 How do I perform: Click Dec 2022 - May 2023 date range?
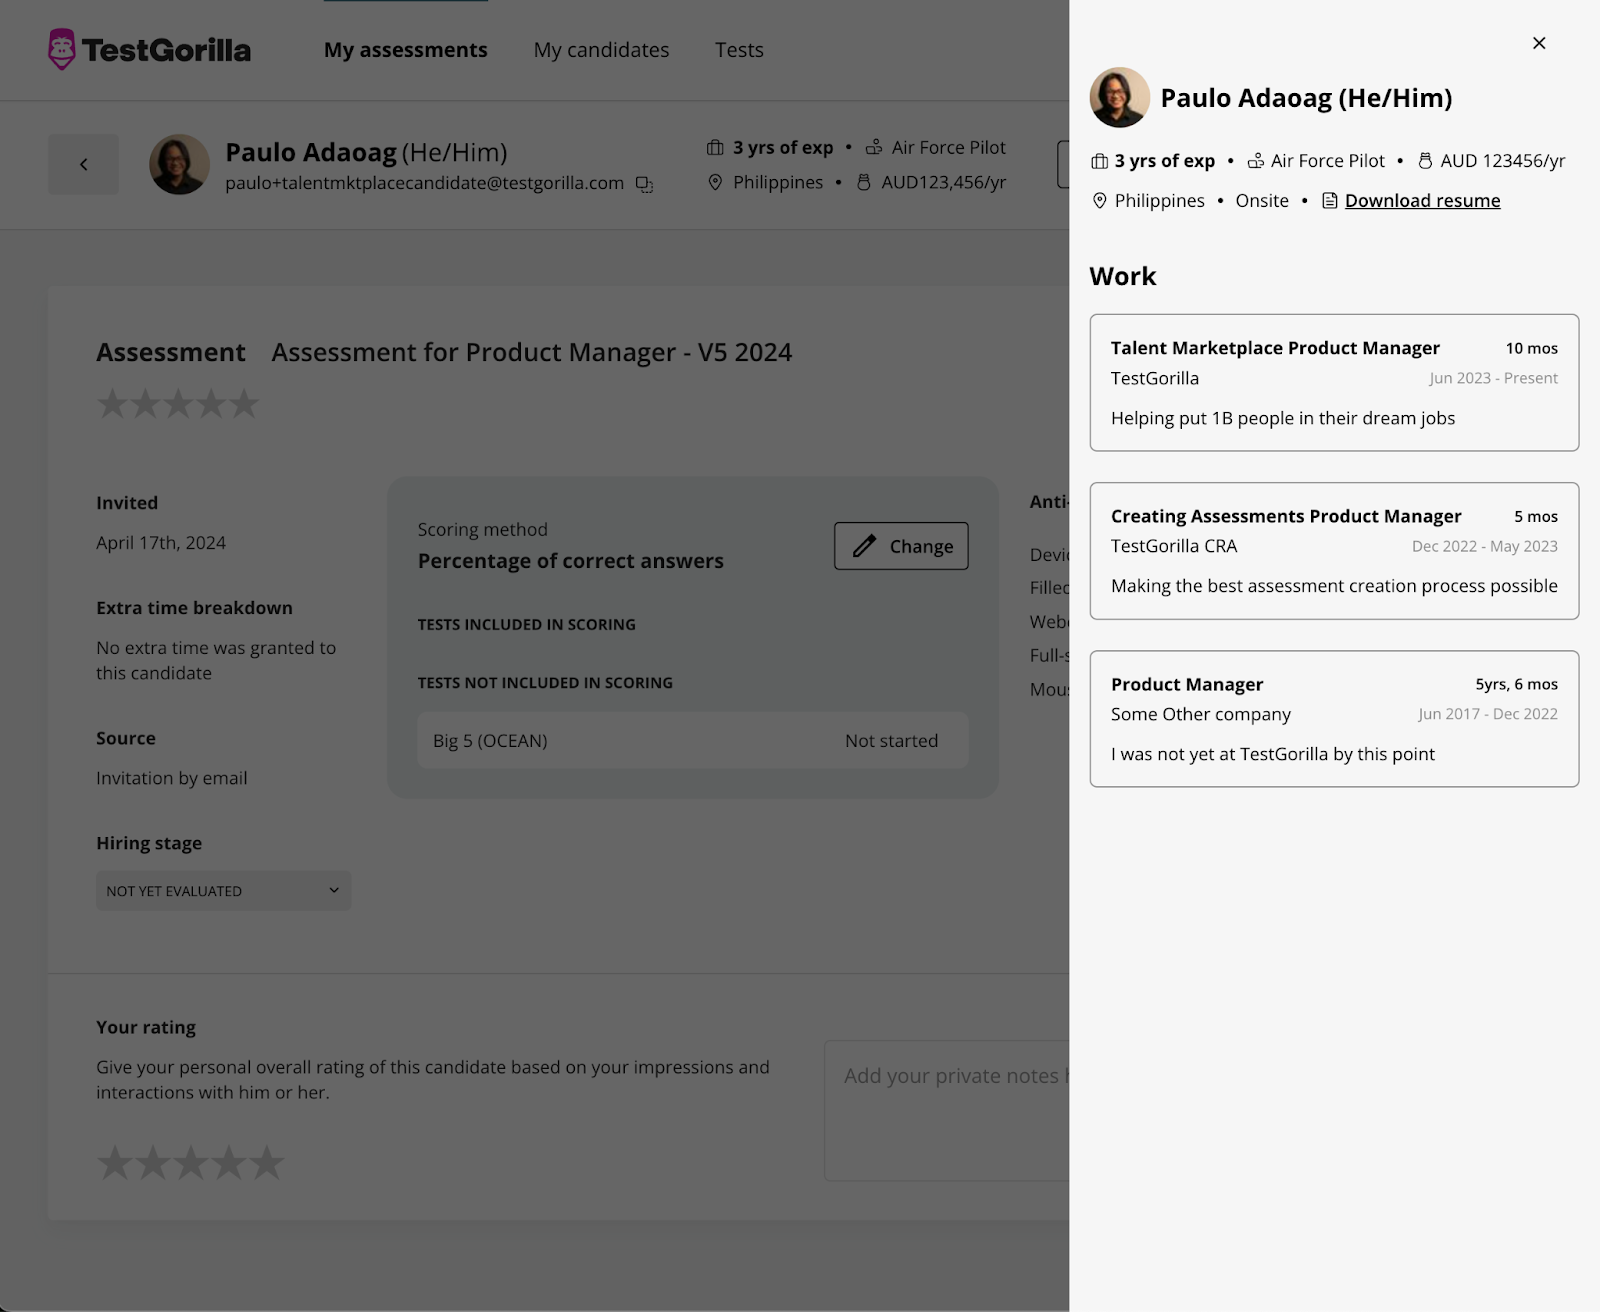[1484, 546]
